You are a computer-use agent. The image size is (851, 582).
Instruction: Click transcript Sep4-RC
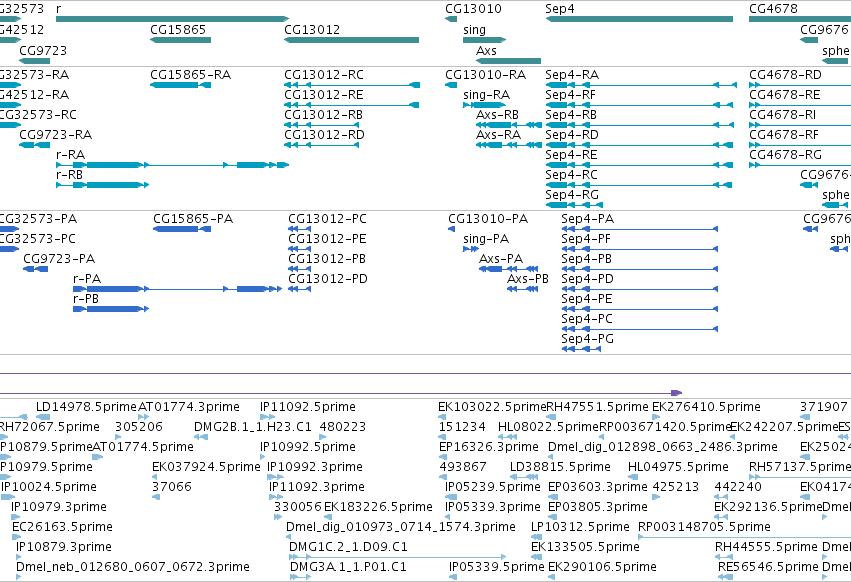coord(639,185)
